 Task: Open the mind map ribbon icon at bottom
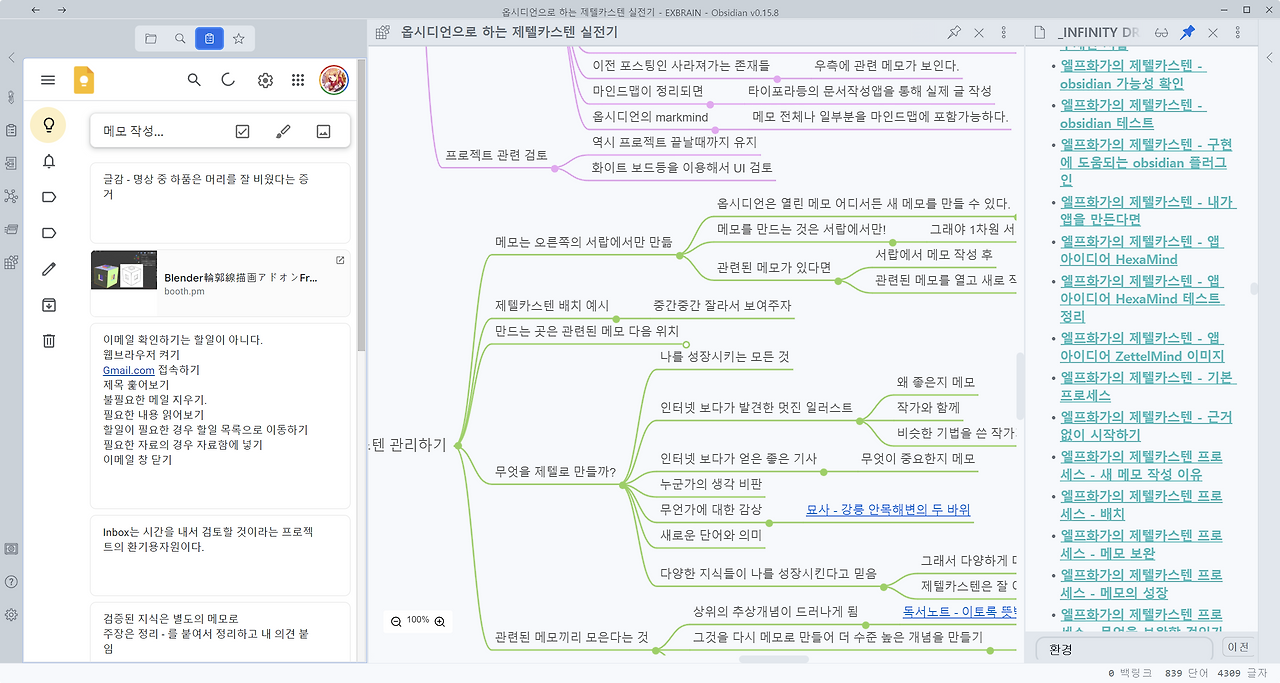coord(11,262)
